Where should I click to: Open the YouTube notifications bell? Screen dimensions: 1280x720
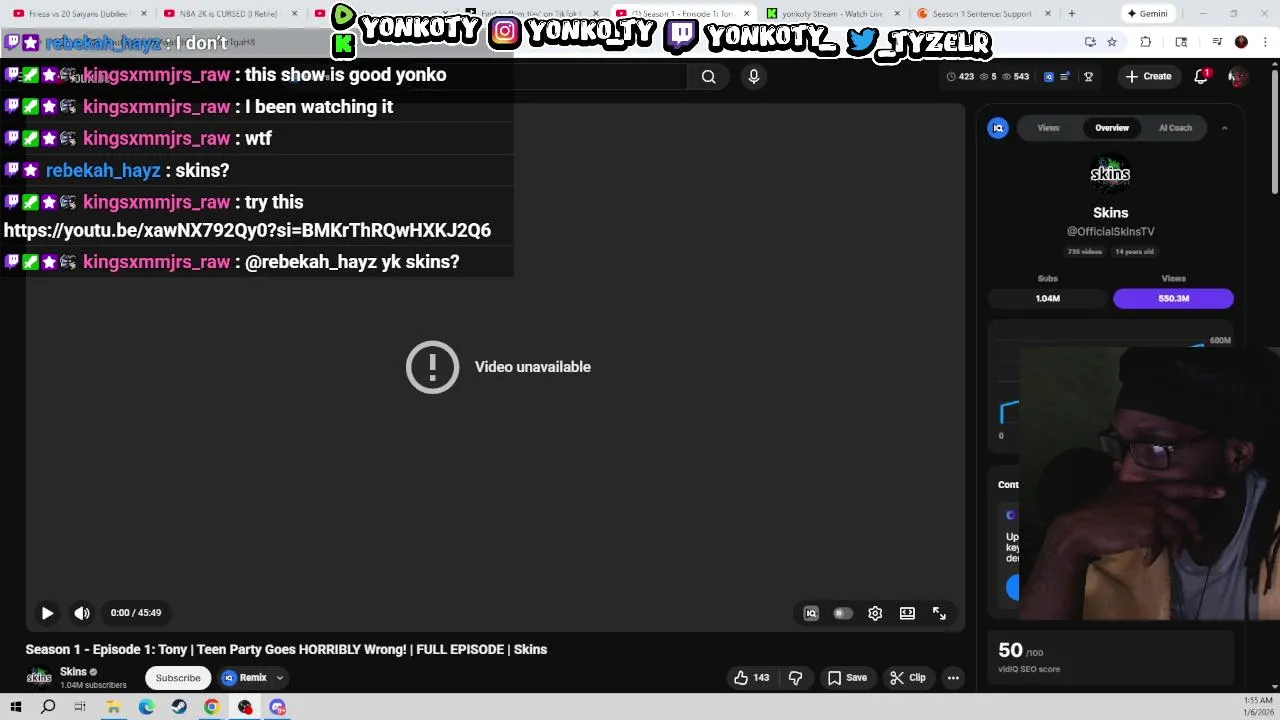1201,76
